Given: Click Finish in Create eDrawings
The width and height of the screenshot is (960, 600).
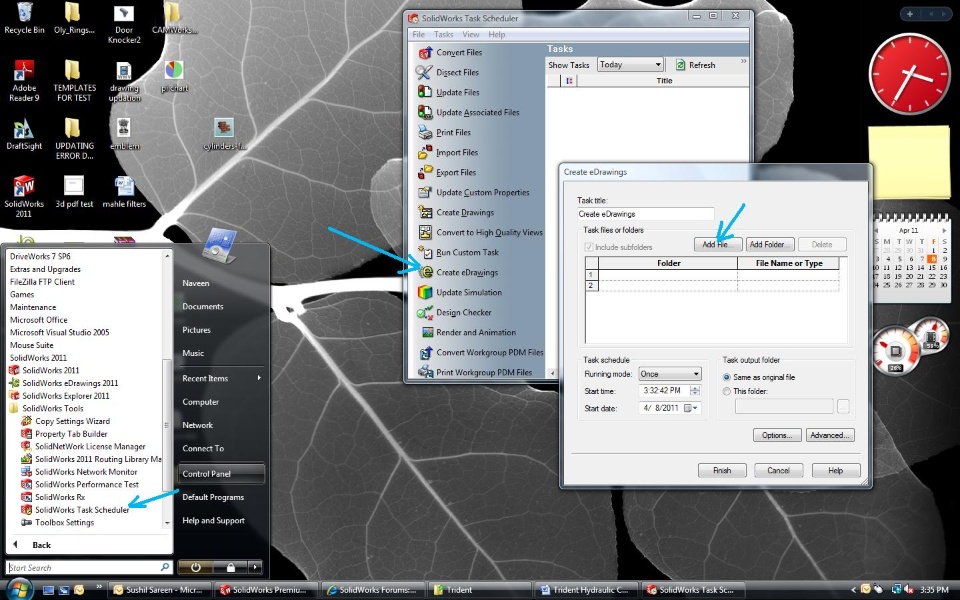Looking at the screenshot, I should coord(722,470).
